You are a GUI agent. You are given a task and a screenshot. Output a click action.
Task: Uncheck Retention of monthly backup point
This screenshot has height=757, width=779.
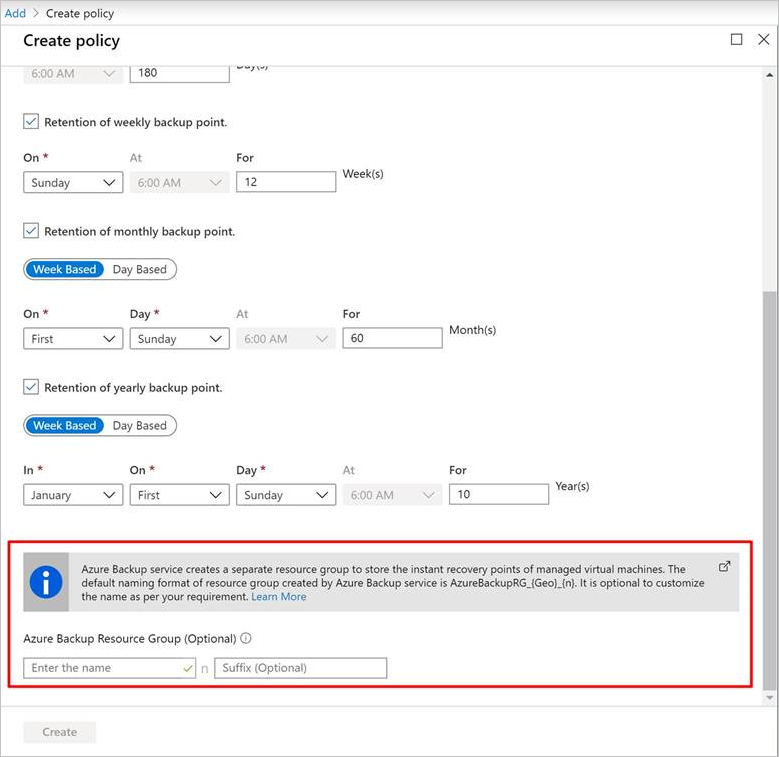31,231
